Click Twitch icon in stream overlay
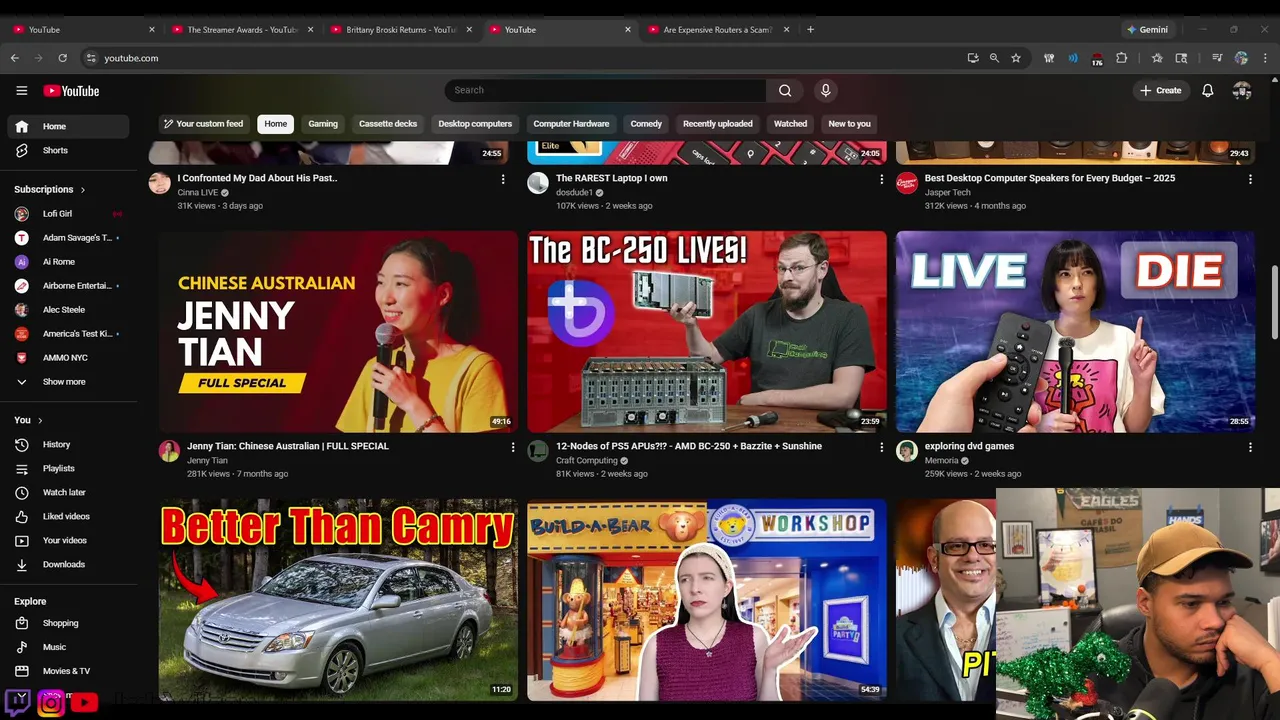 pyautogui.click(x=18, y=701)
